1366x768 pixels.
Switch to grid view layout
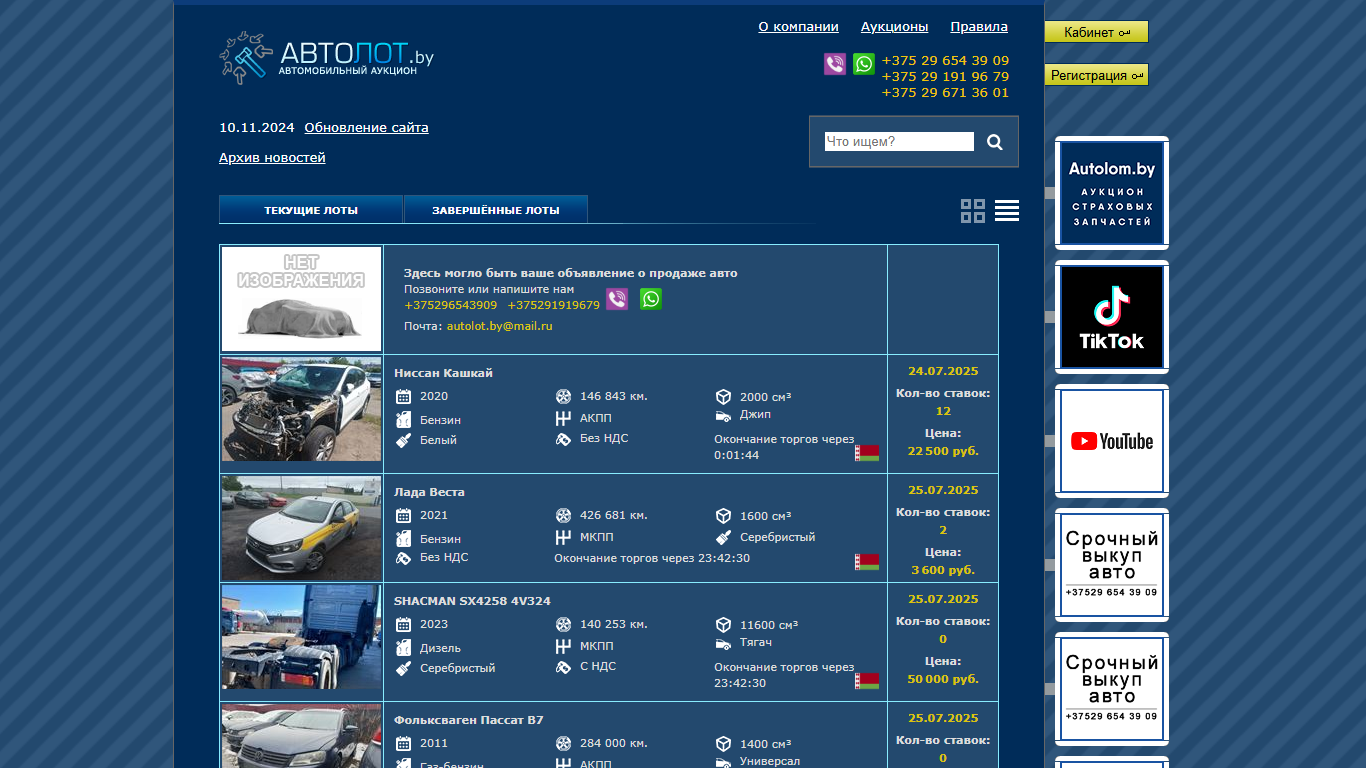[973, 211]
